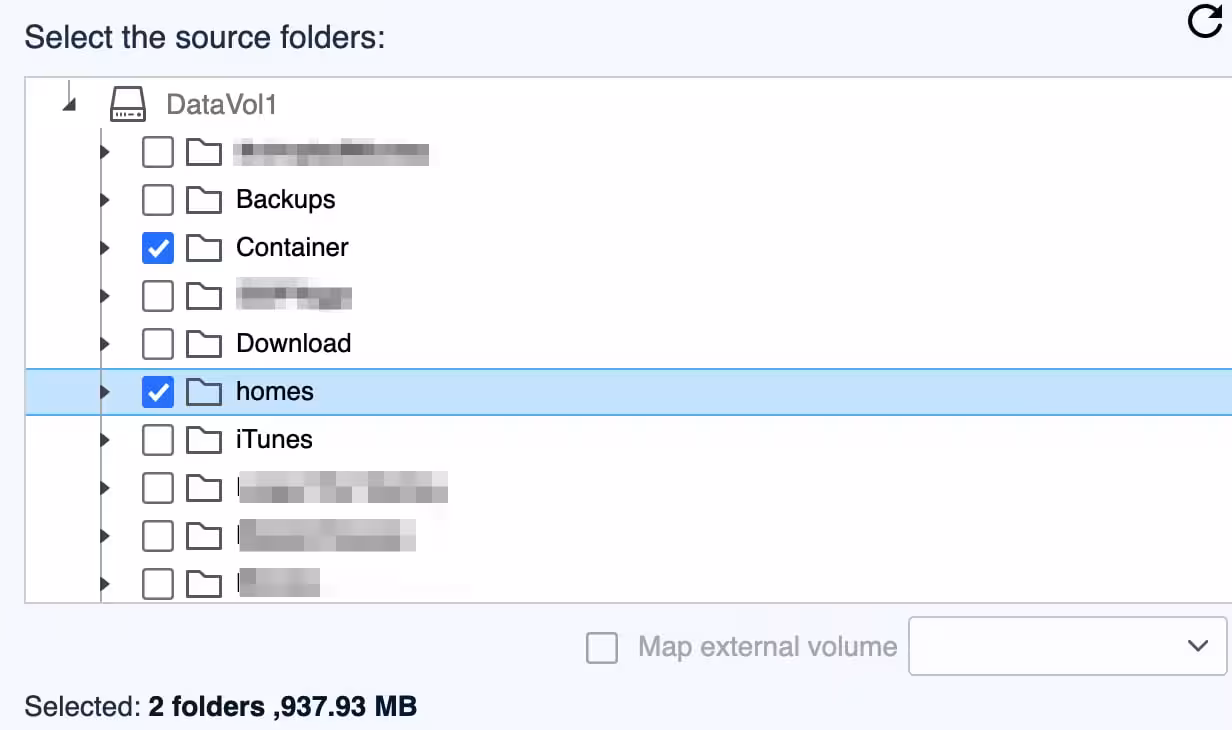The height and width of the screenshot is (730, 1232).
Task: Uncheck the Container folder checkbox
Action: [158, 248]
